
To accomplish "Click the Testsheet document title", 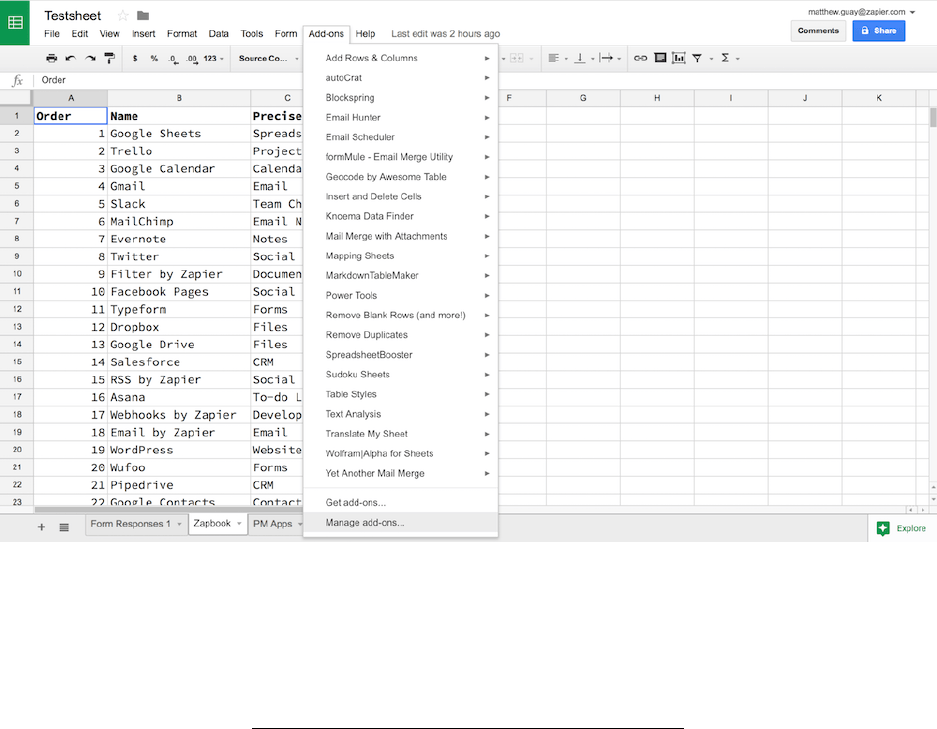I will [73, 16].
